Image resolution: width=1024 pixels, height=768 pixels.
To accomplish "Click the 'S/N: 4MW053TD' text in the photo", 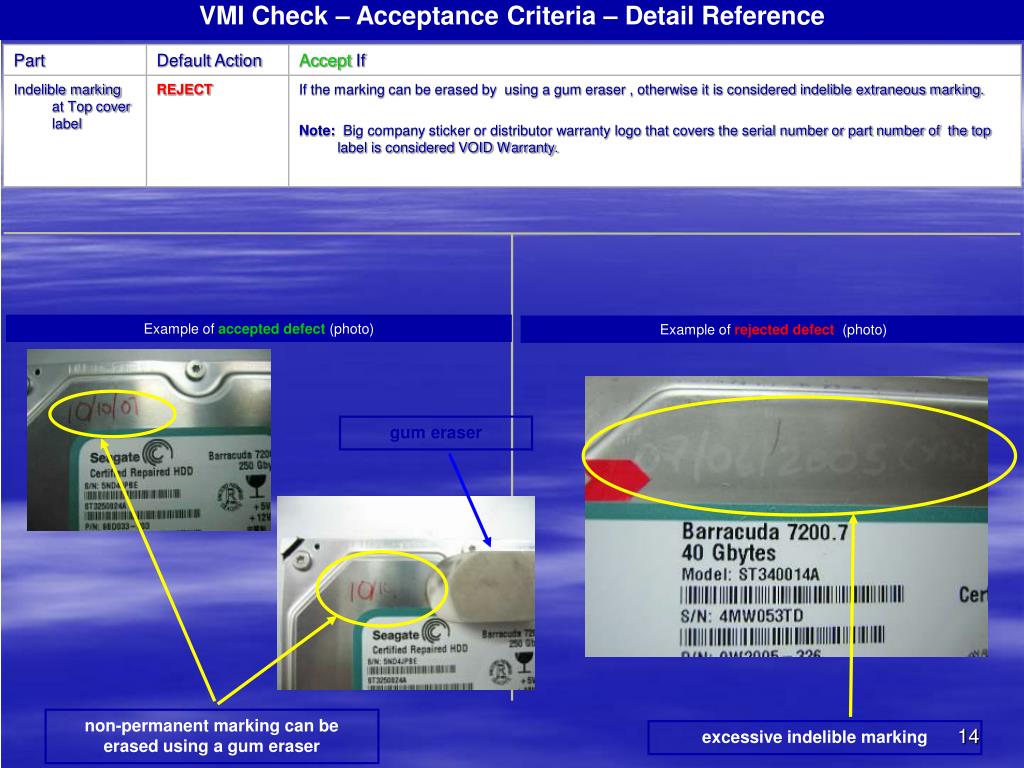I will click(742, 616).
